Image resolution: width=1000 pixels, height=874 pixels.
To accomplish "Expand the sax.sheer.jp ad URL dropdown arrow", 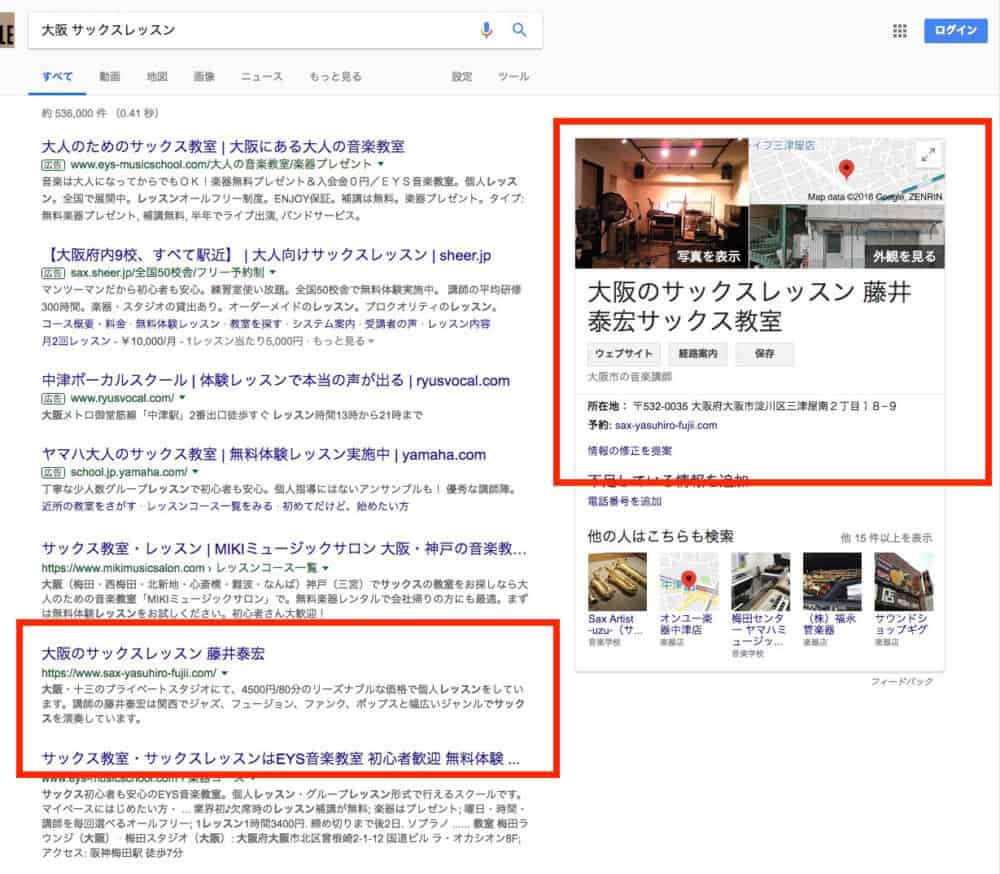I will [x=271, y=272].
